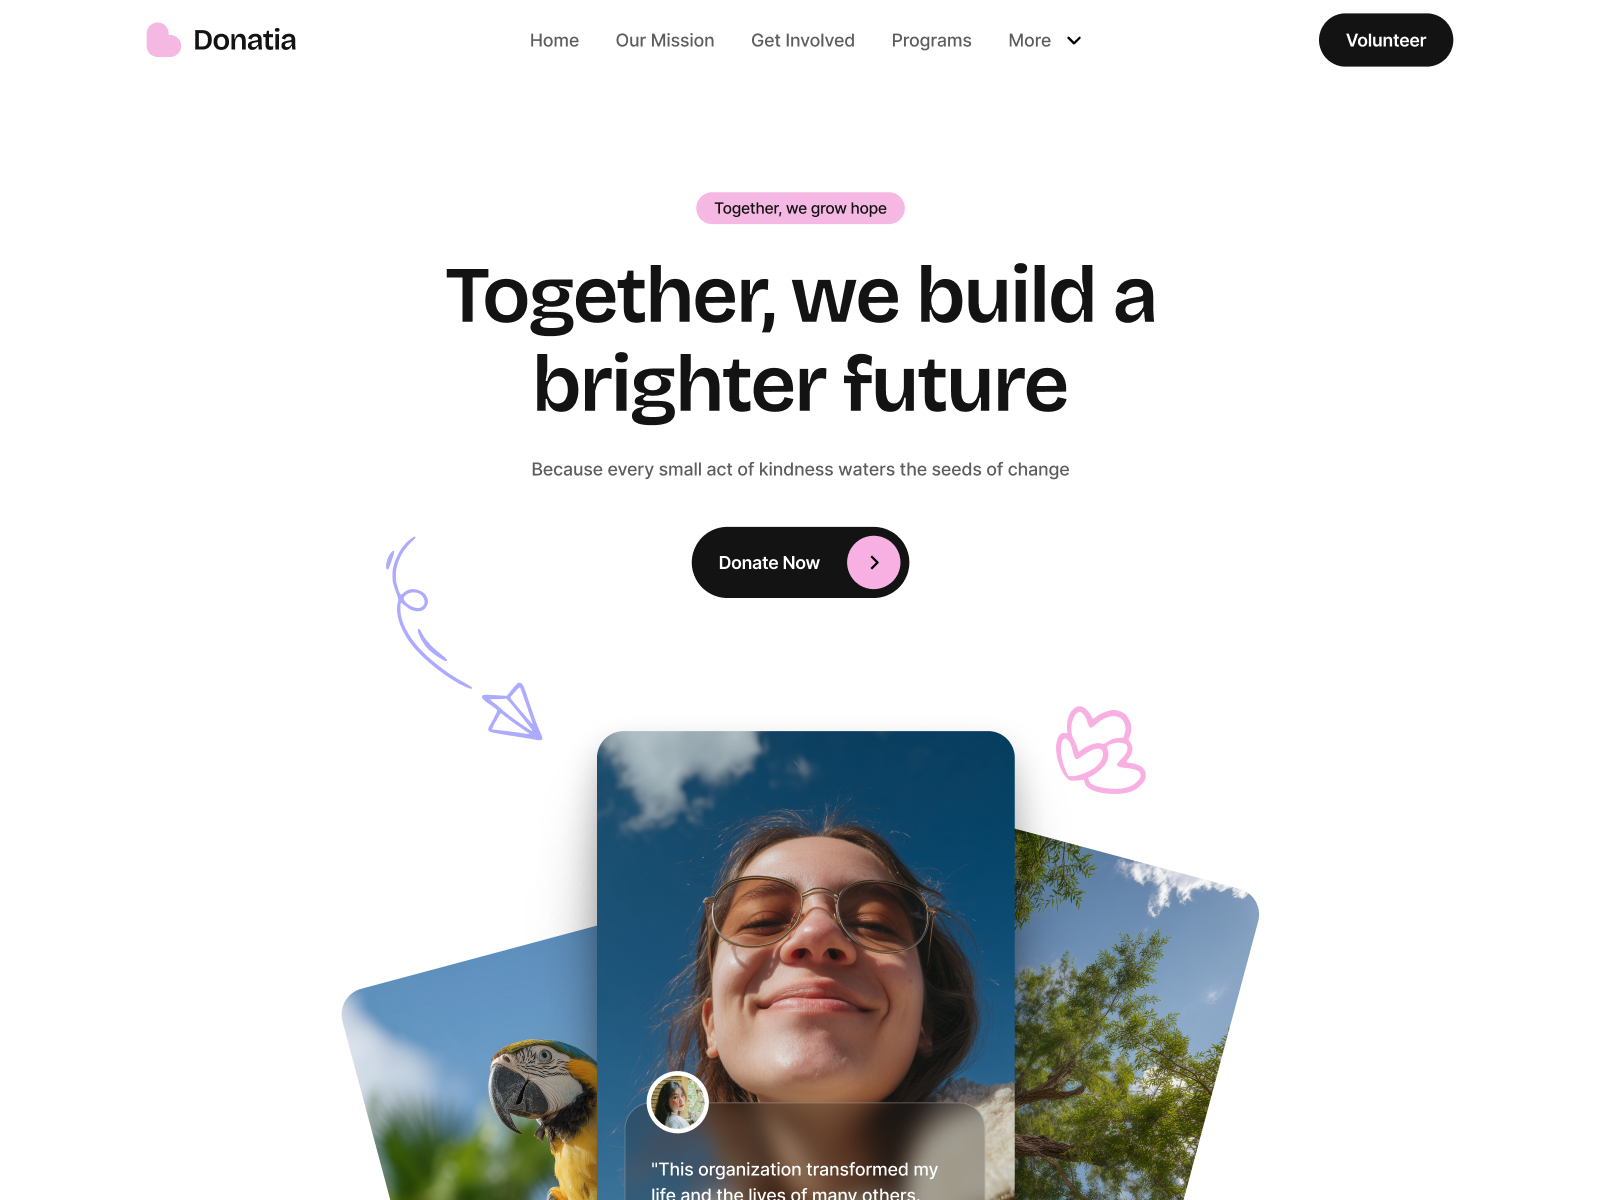
Task: Click the pink arrow circle in Donate Now
Action: [x=874, y=563]
